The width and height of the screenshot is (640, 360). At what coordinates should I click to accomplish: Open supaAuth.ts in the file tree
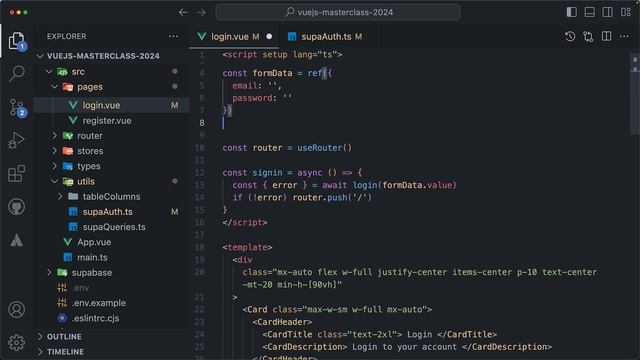111,212
